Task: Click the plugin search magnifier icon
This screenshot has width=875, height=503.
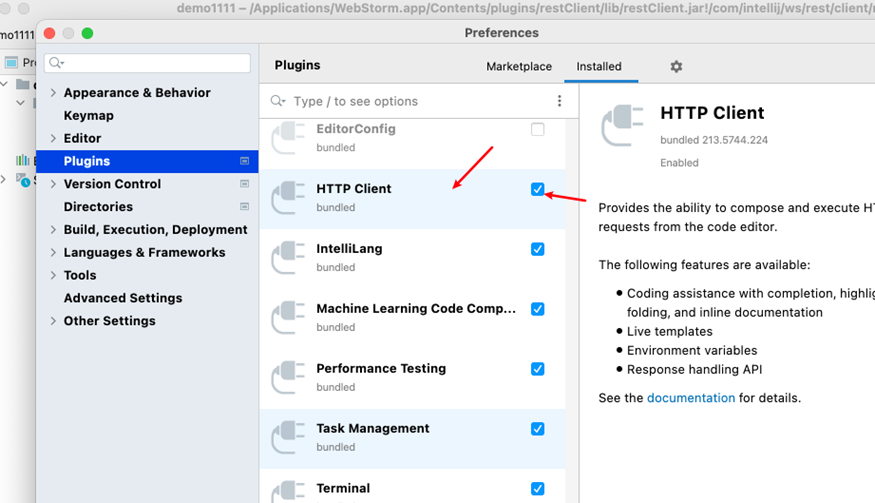Action: click(x=277, y=101)
